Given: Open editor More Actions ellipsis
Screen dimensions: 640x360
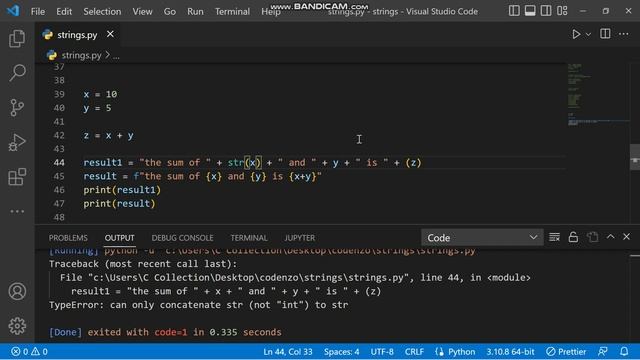Looking at the screenshot, I should tap(623, 34).
